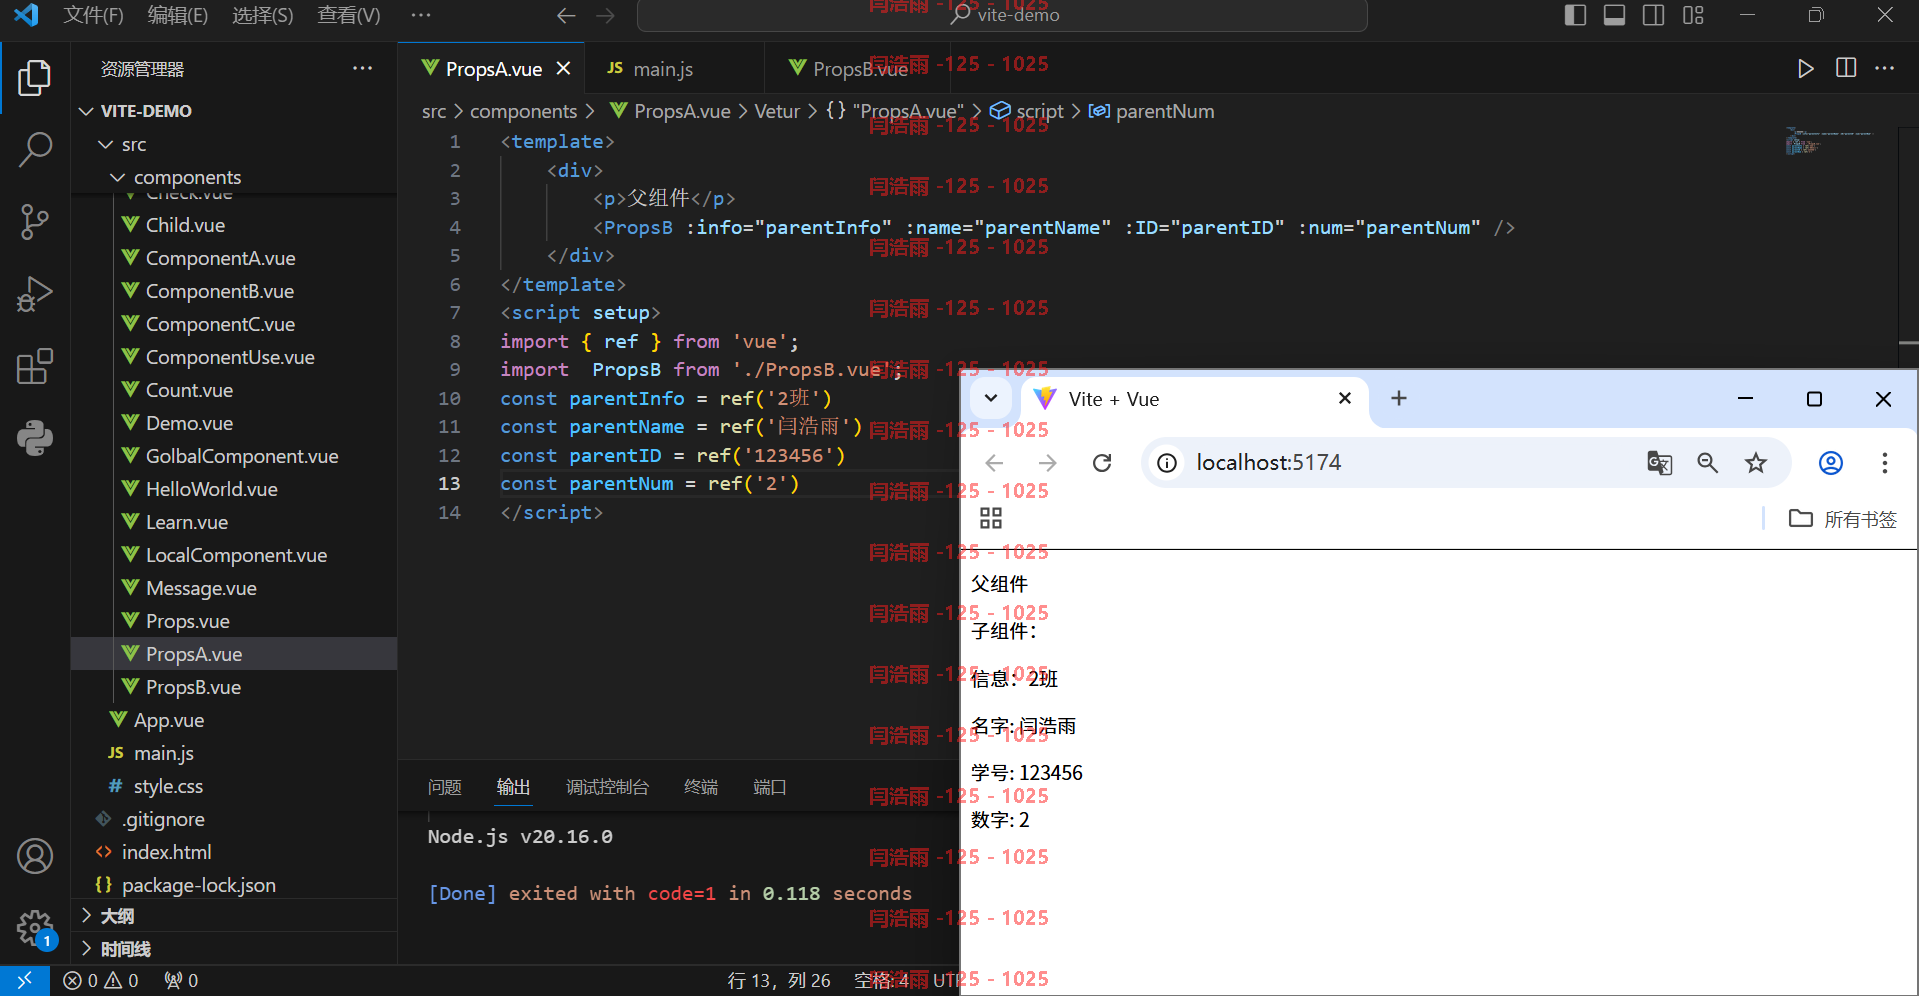Open the title bar overflow menu
The height and width of the screenshot is (996, 1919).
pos(421,15)
